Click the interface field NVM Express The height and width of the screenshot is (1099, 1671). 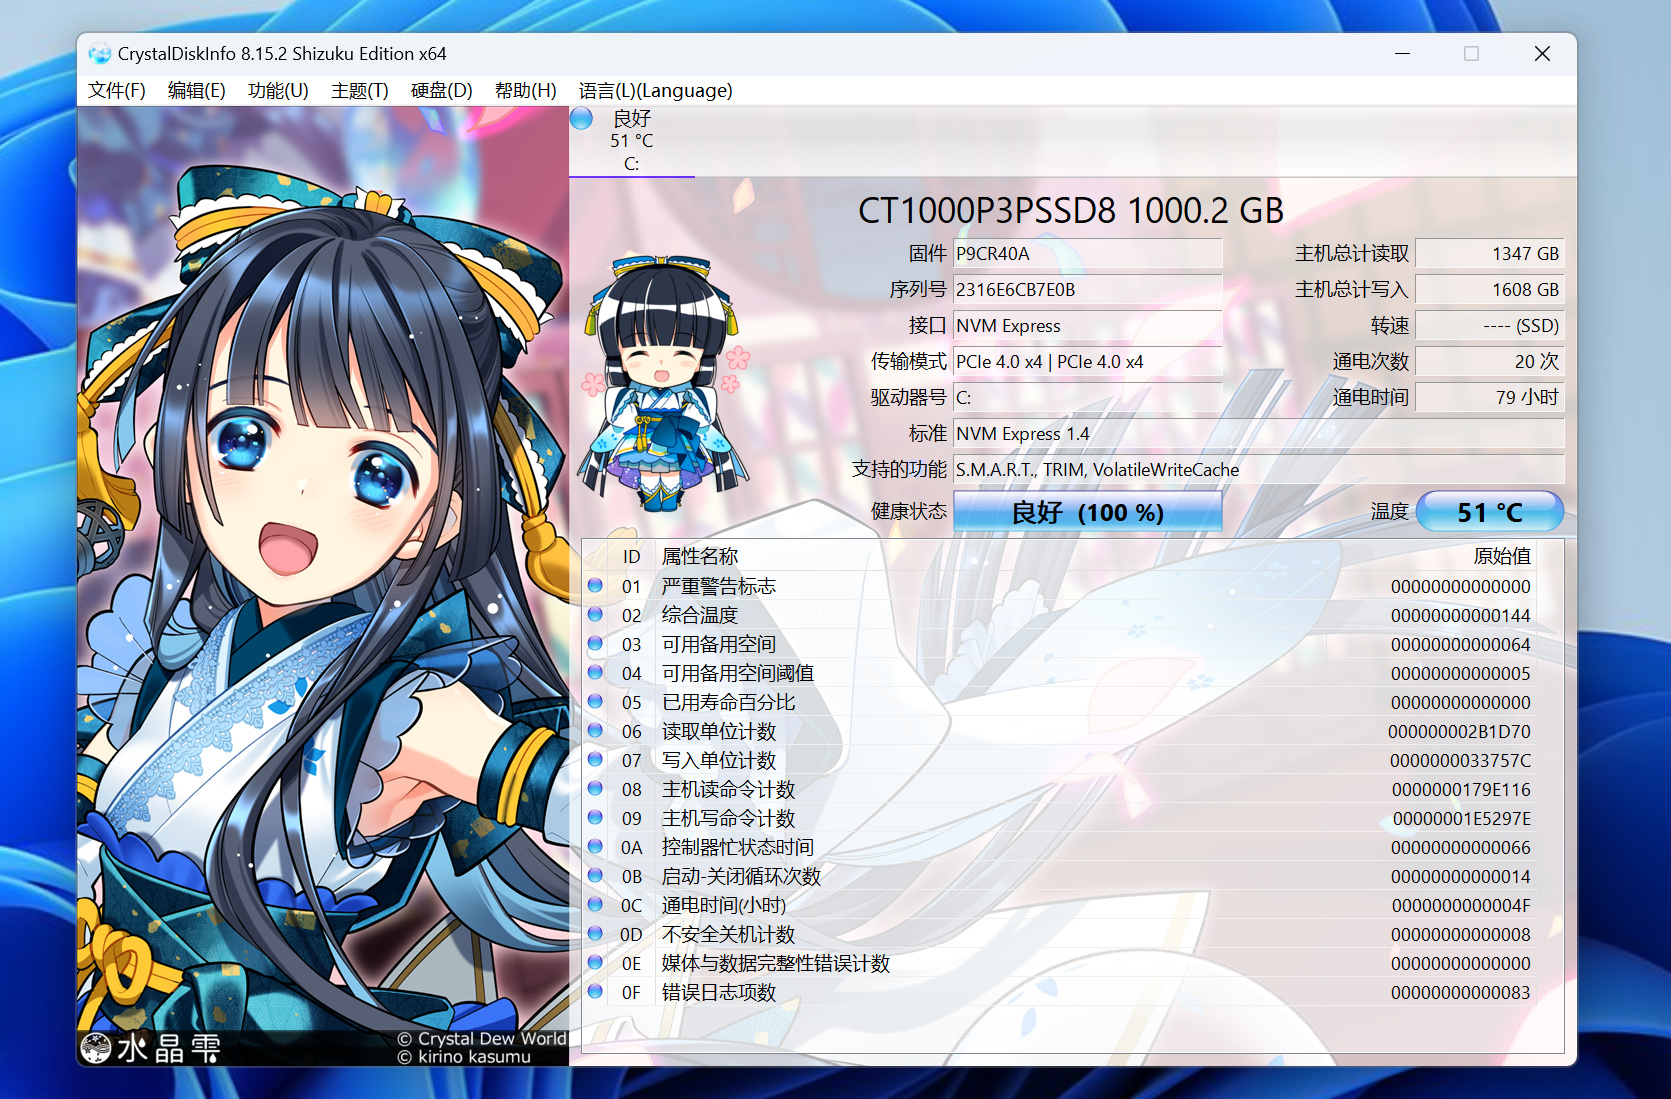click(x=1088, y=326)
